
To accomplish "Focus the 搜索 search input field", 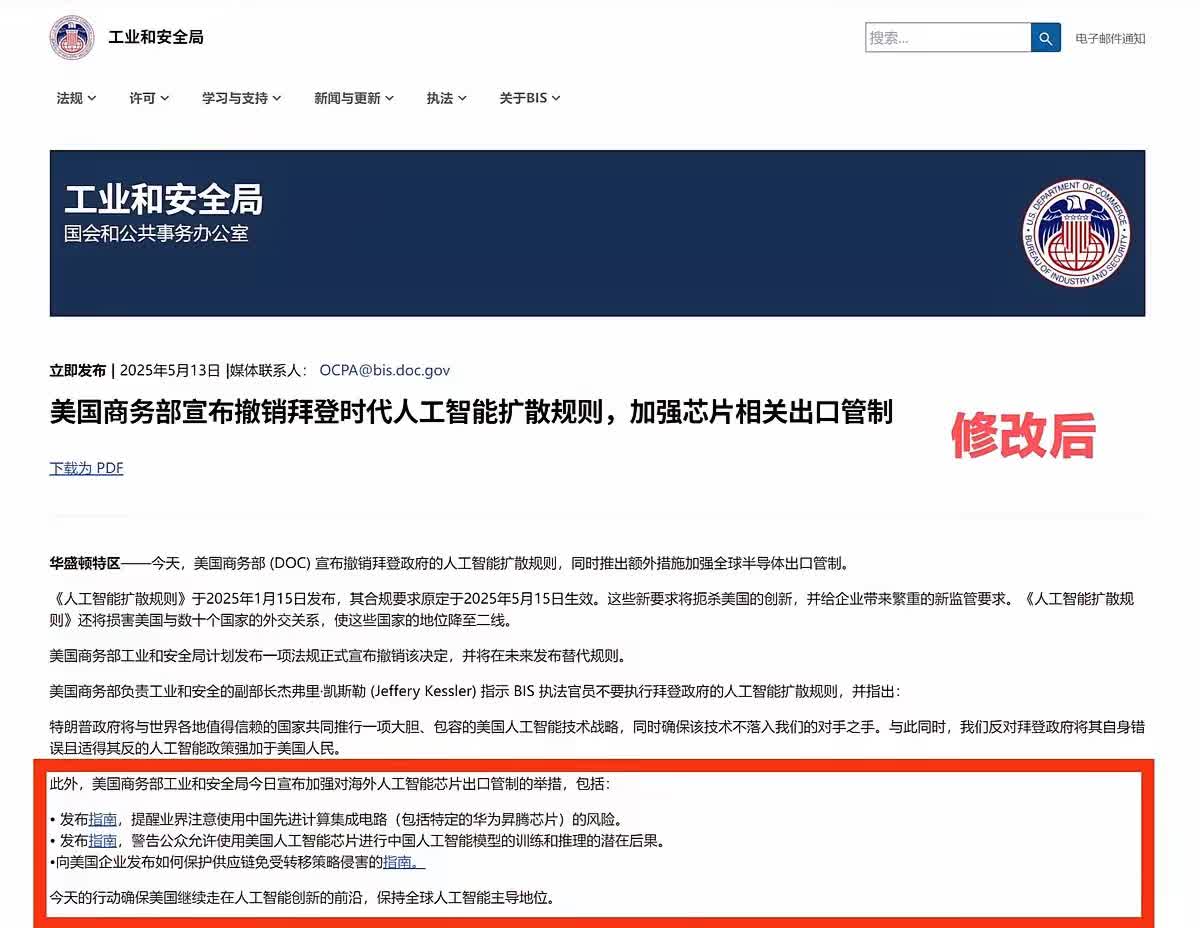I will tap(948, 38).
